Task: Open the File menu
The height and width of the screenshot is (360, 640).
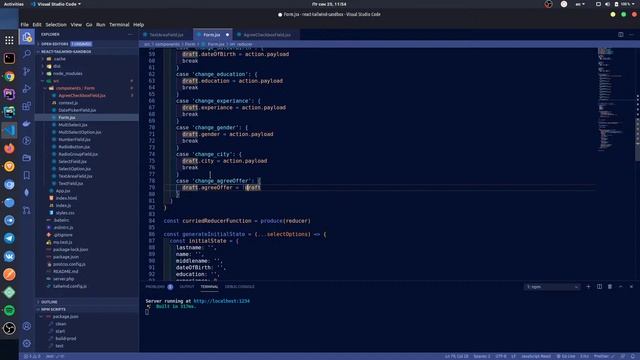Action: pyautogui.click(x=24, y=24)
